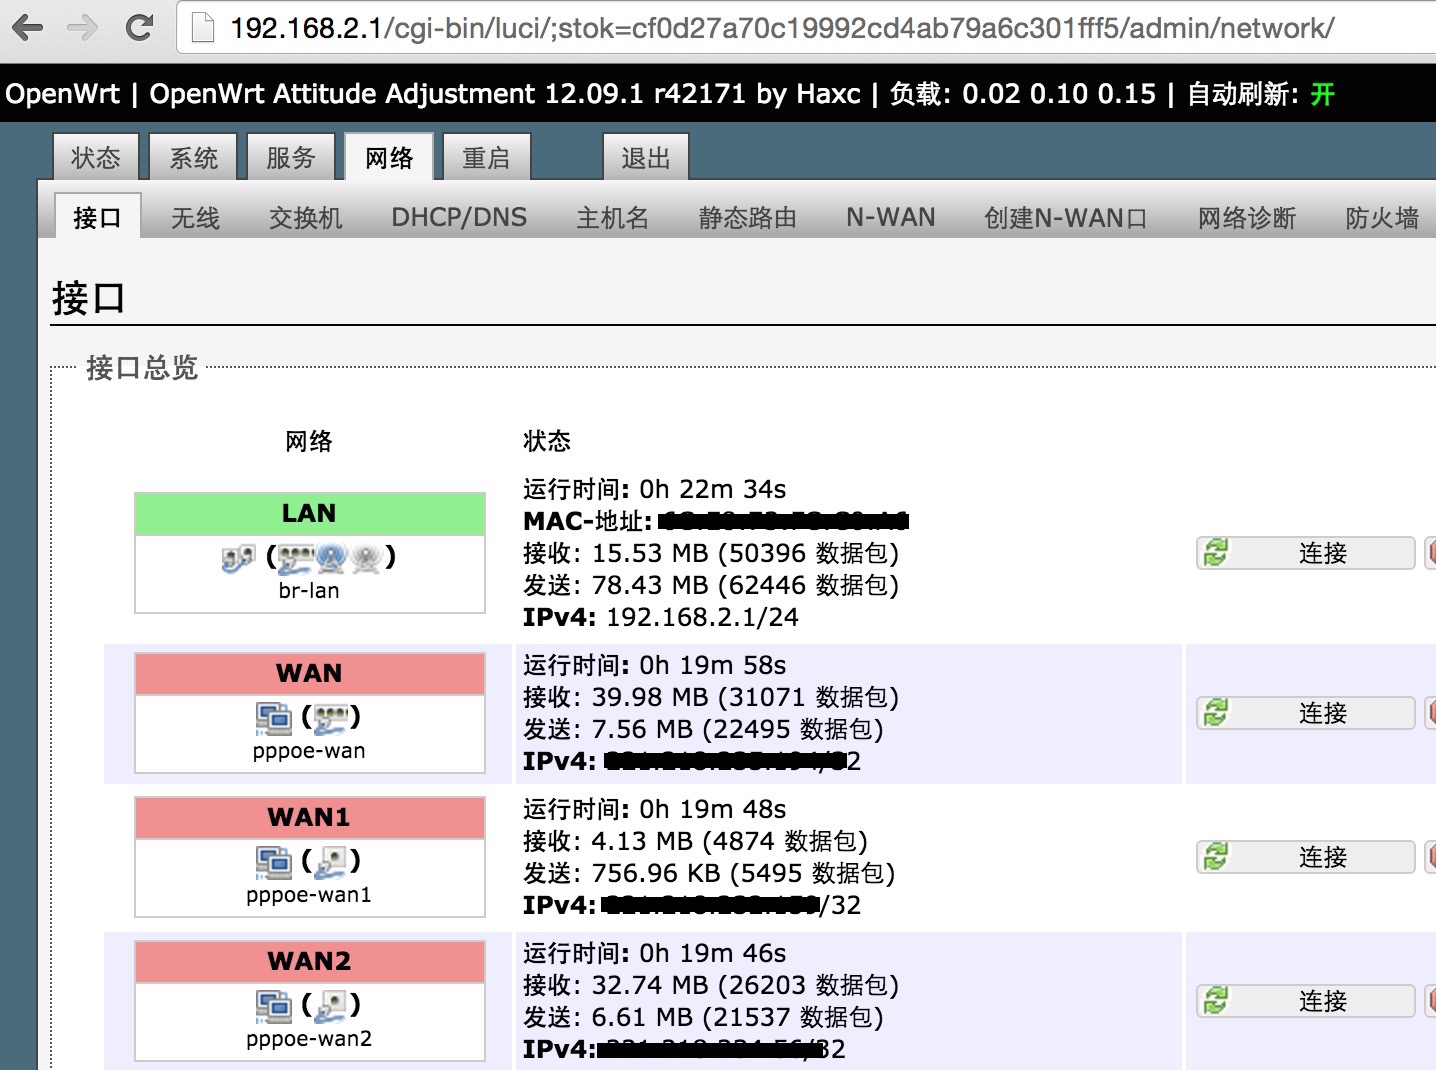Image resolution: width=1436 pixels, height=1070 pixels.
Task: Open the DHCP/DNS sub tab
Action: (x=459, y=217)
